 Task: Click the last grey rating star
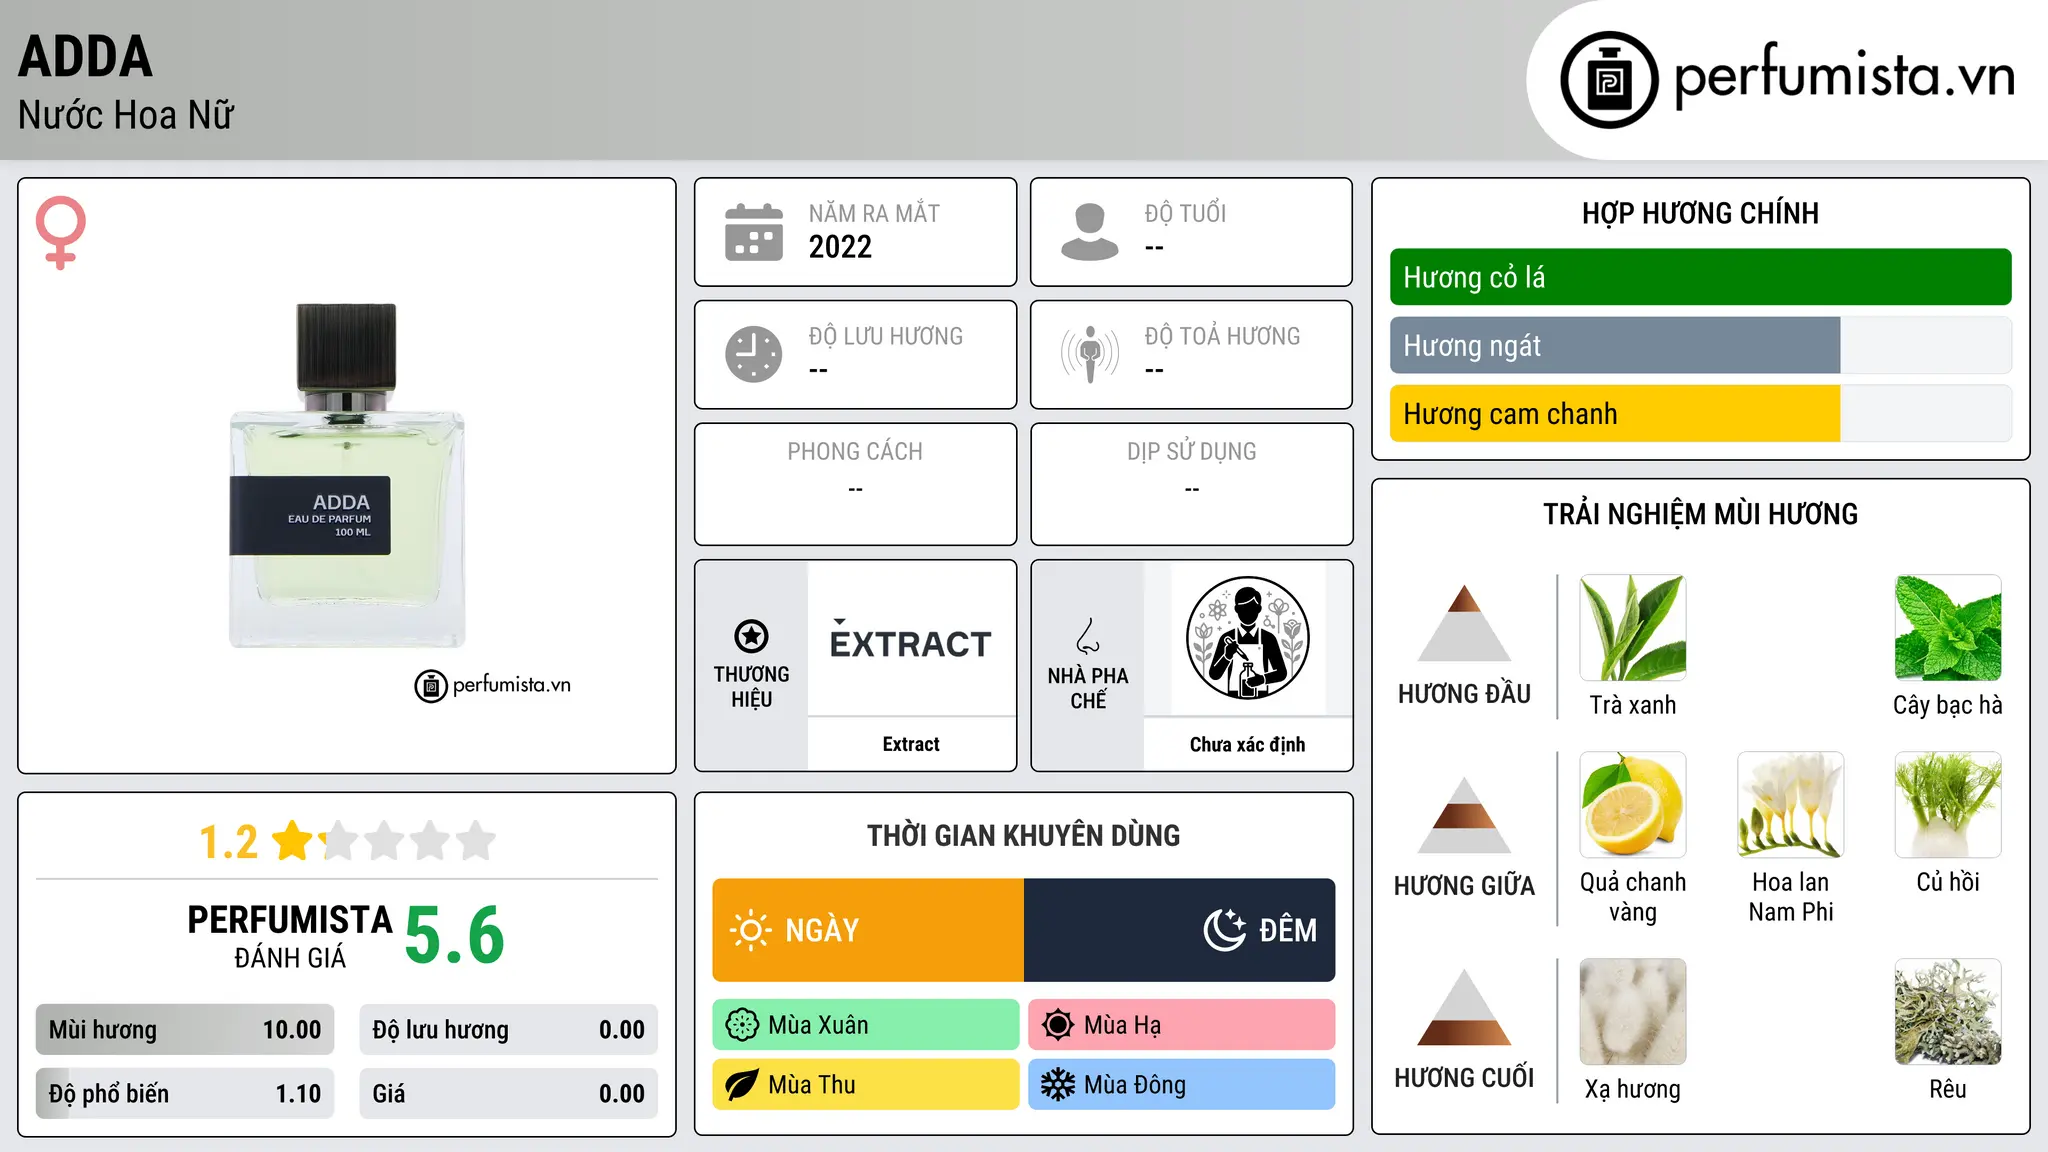click(x=476, y=841)
